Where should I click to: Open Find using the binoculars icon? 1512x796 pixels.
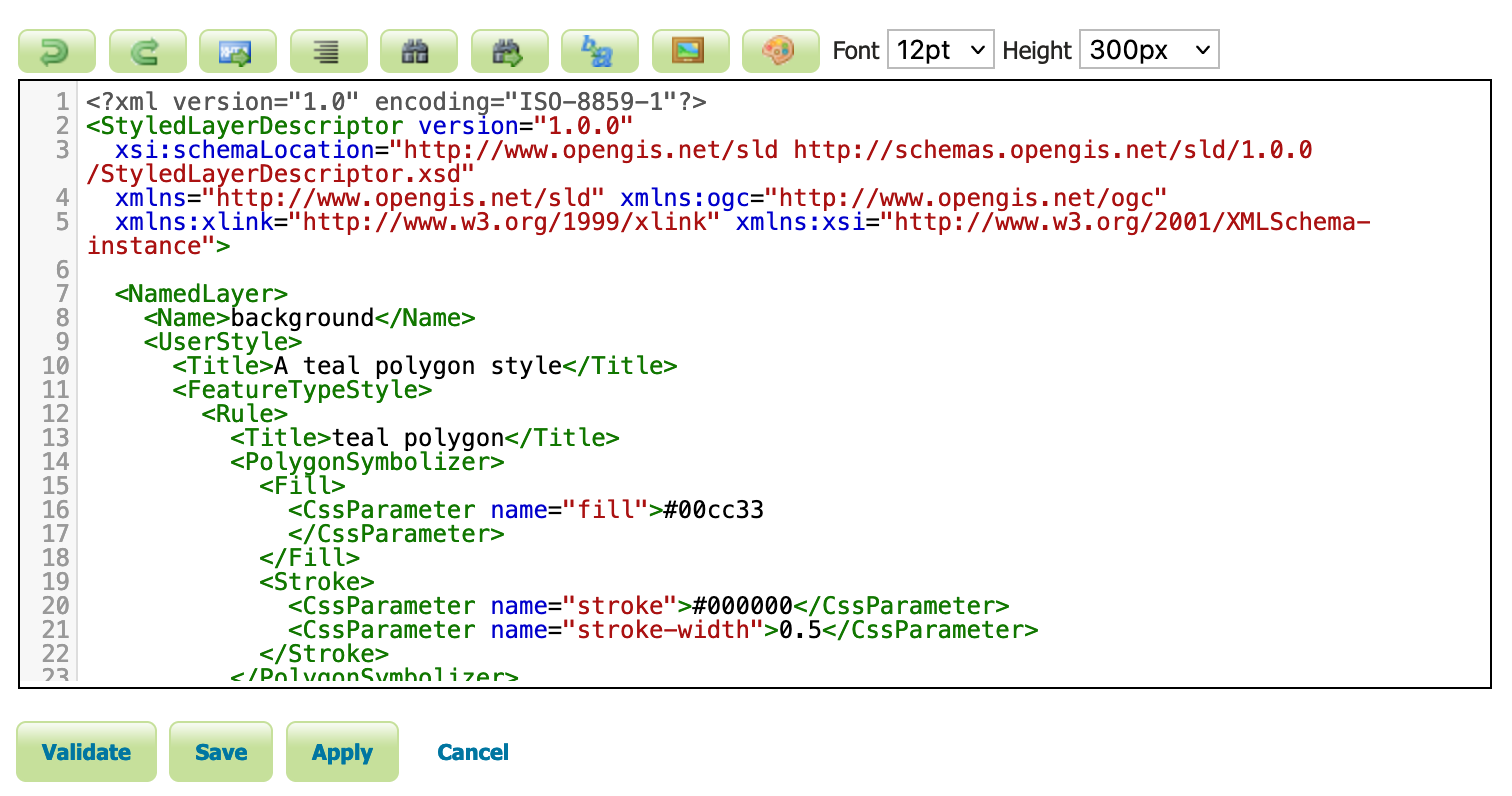coord(419,51)
